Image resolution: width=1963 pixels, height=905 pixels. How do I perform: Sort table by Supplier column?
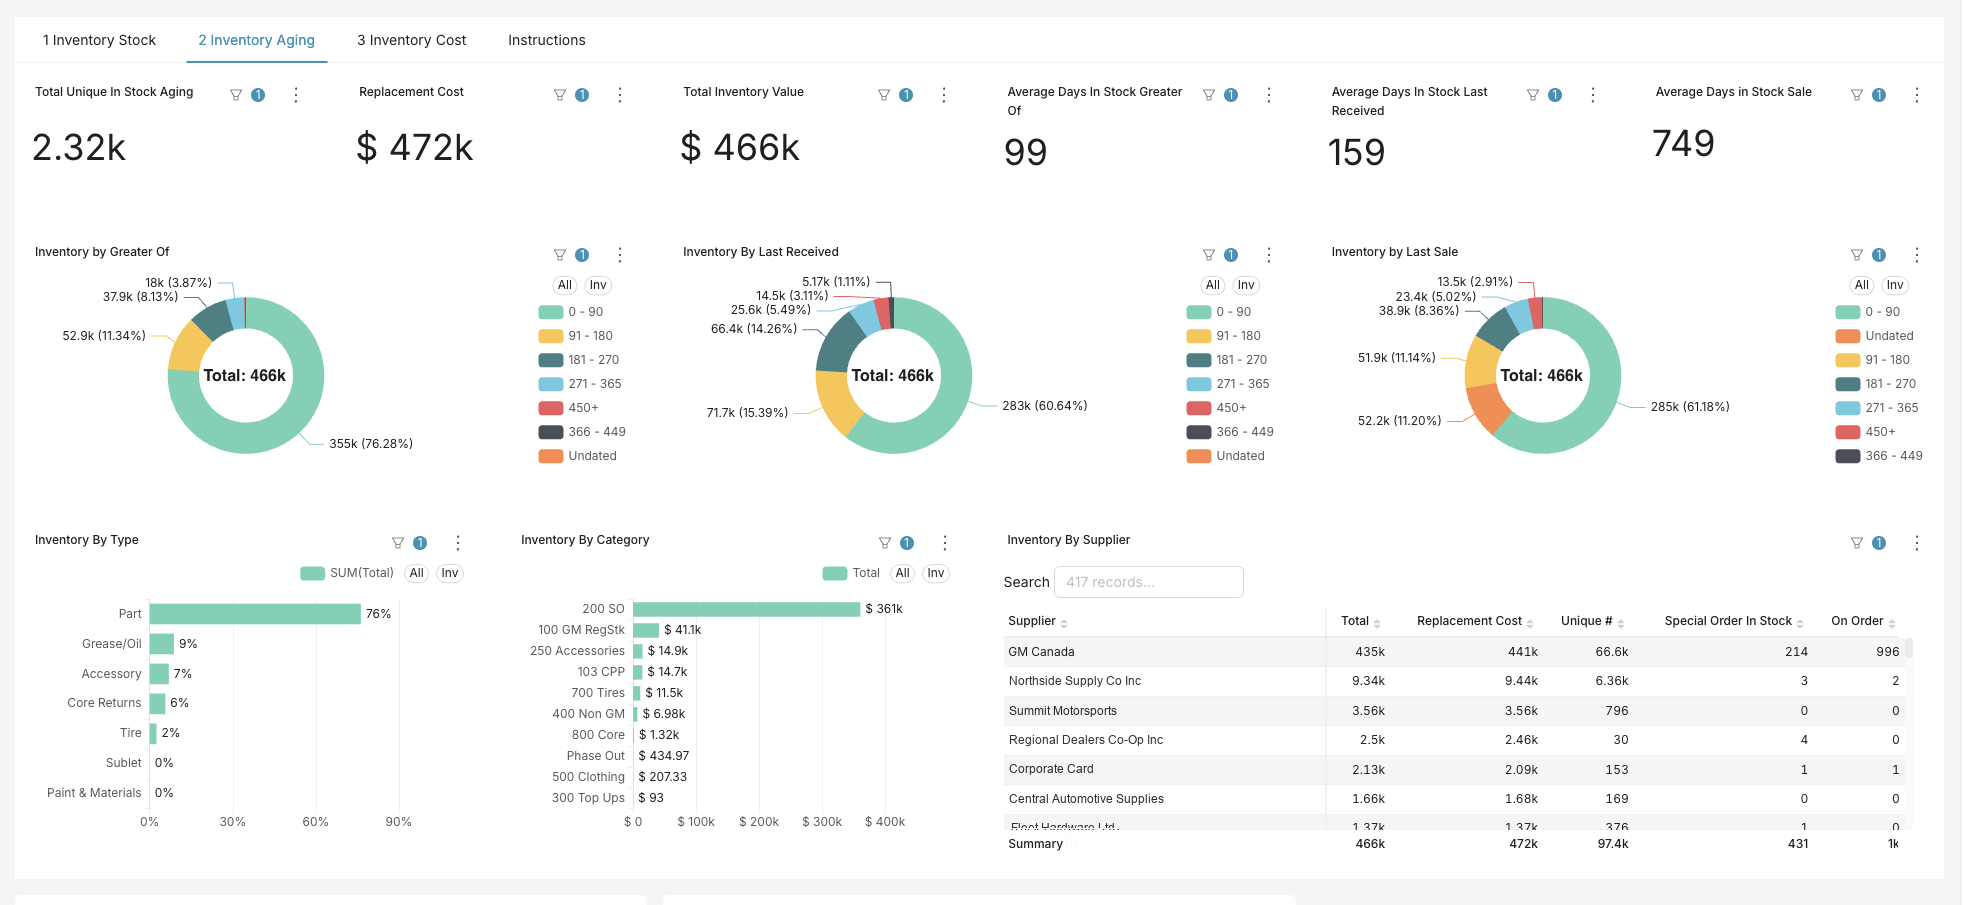(1038, 622)
